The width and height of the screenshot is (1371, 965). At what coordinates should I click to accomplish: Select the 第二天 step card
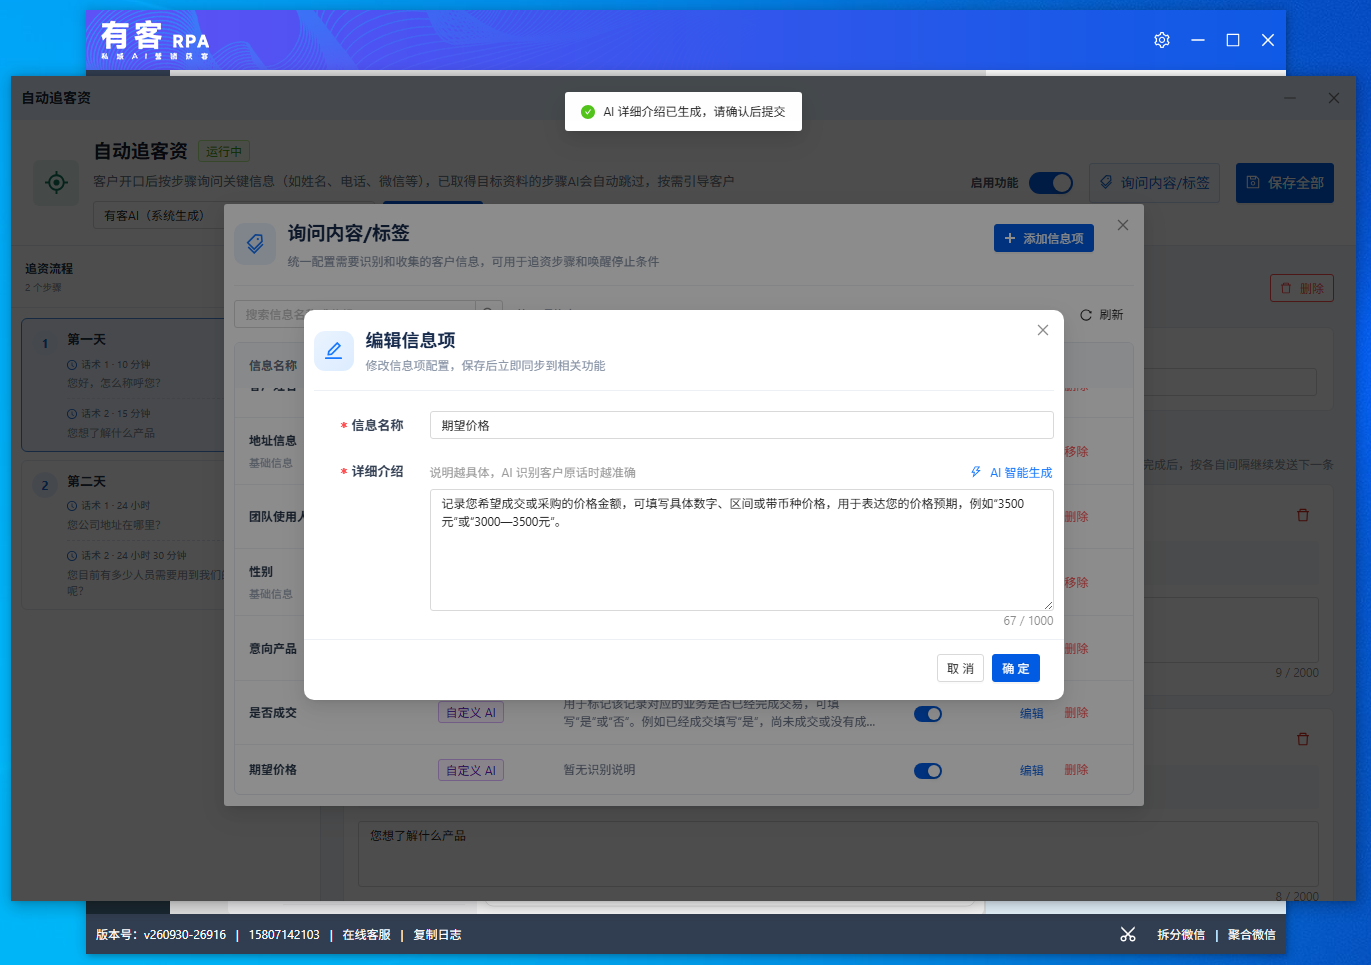pyautogui.click(x=122, y=535)
